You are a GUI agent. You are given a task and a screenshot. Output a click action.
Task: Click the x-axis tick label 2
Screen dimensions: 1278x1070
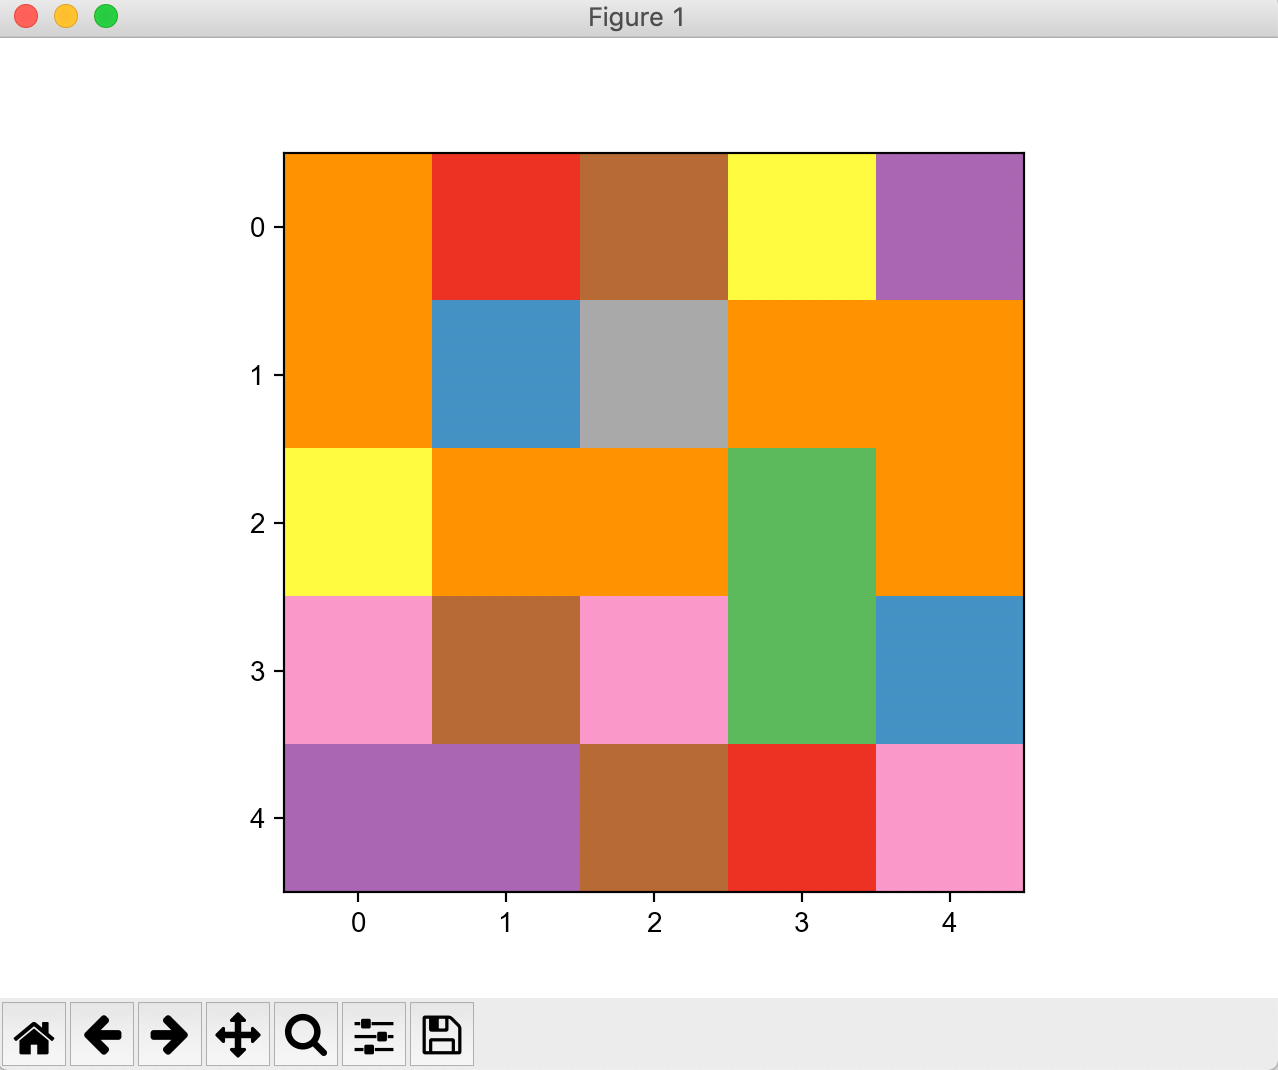(654, 923)
